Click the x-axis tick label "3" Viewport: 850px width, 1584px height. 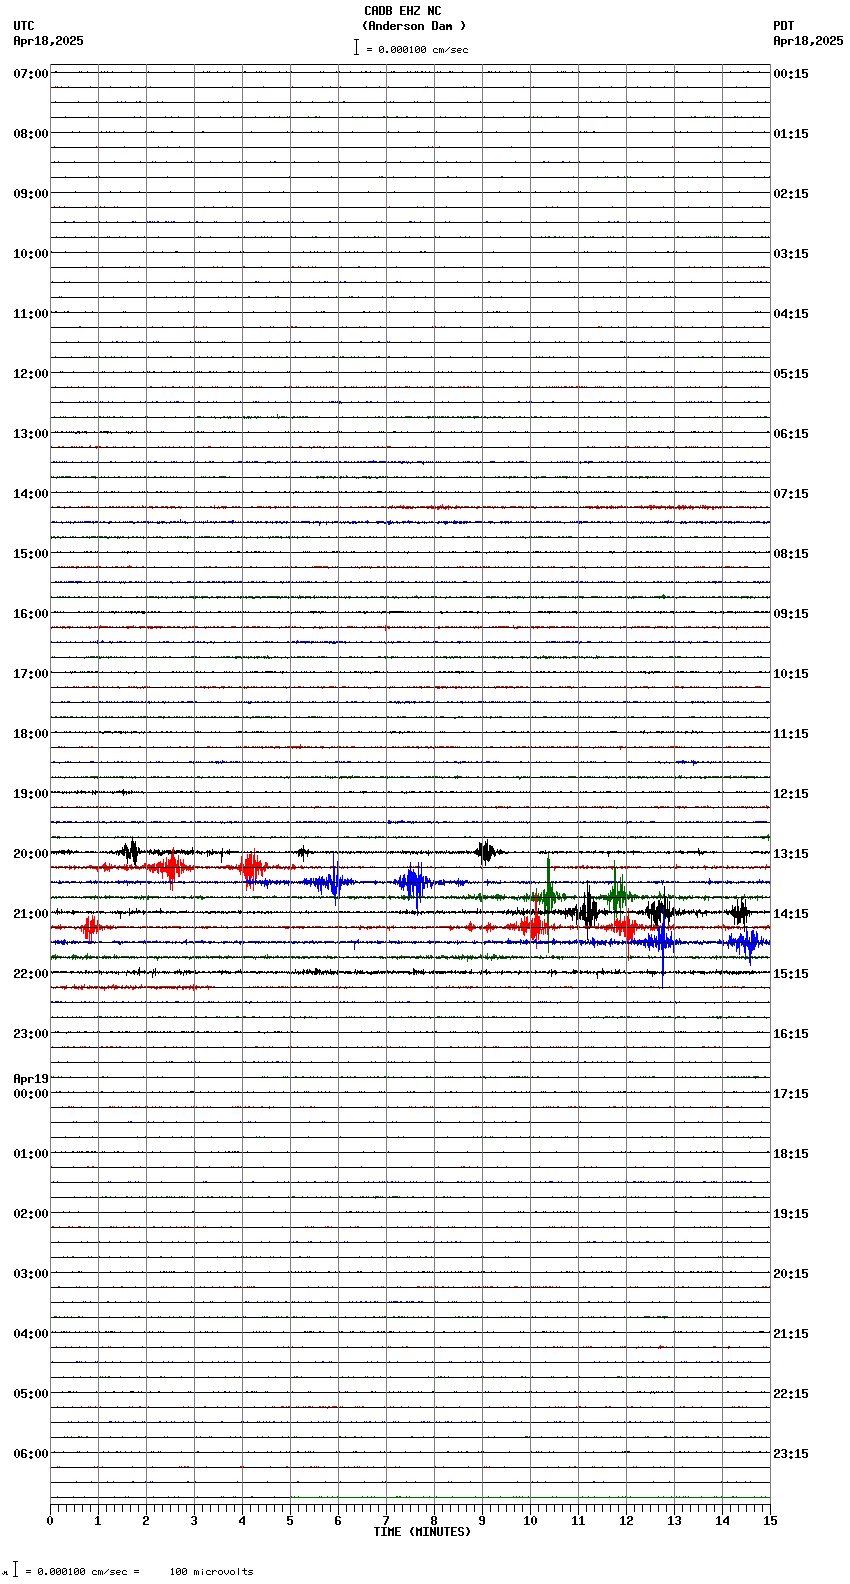coord(194,1521)
